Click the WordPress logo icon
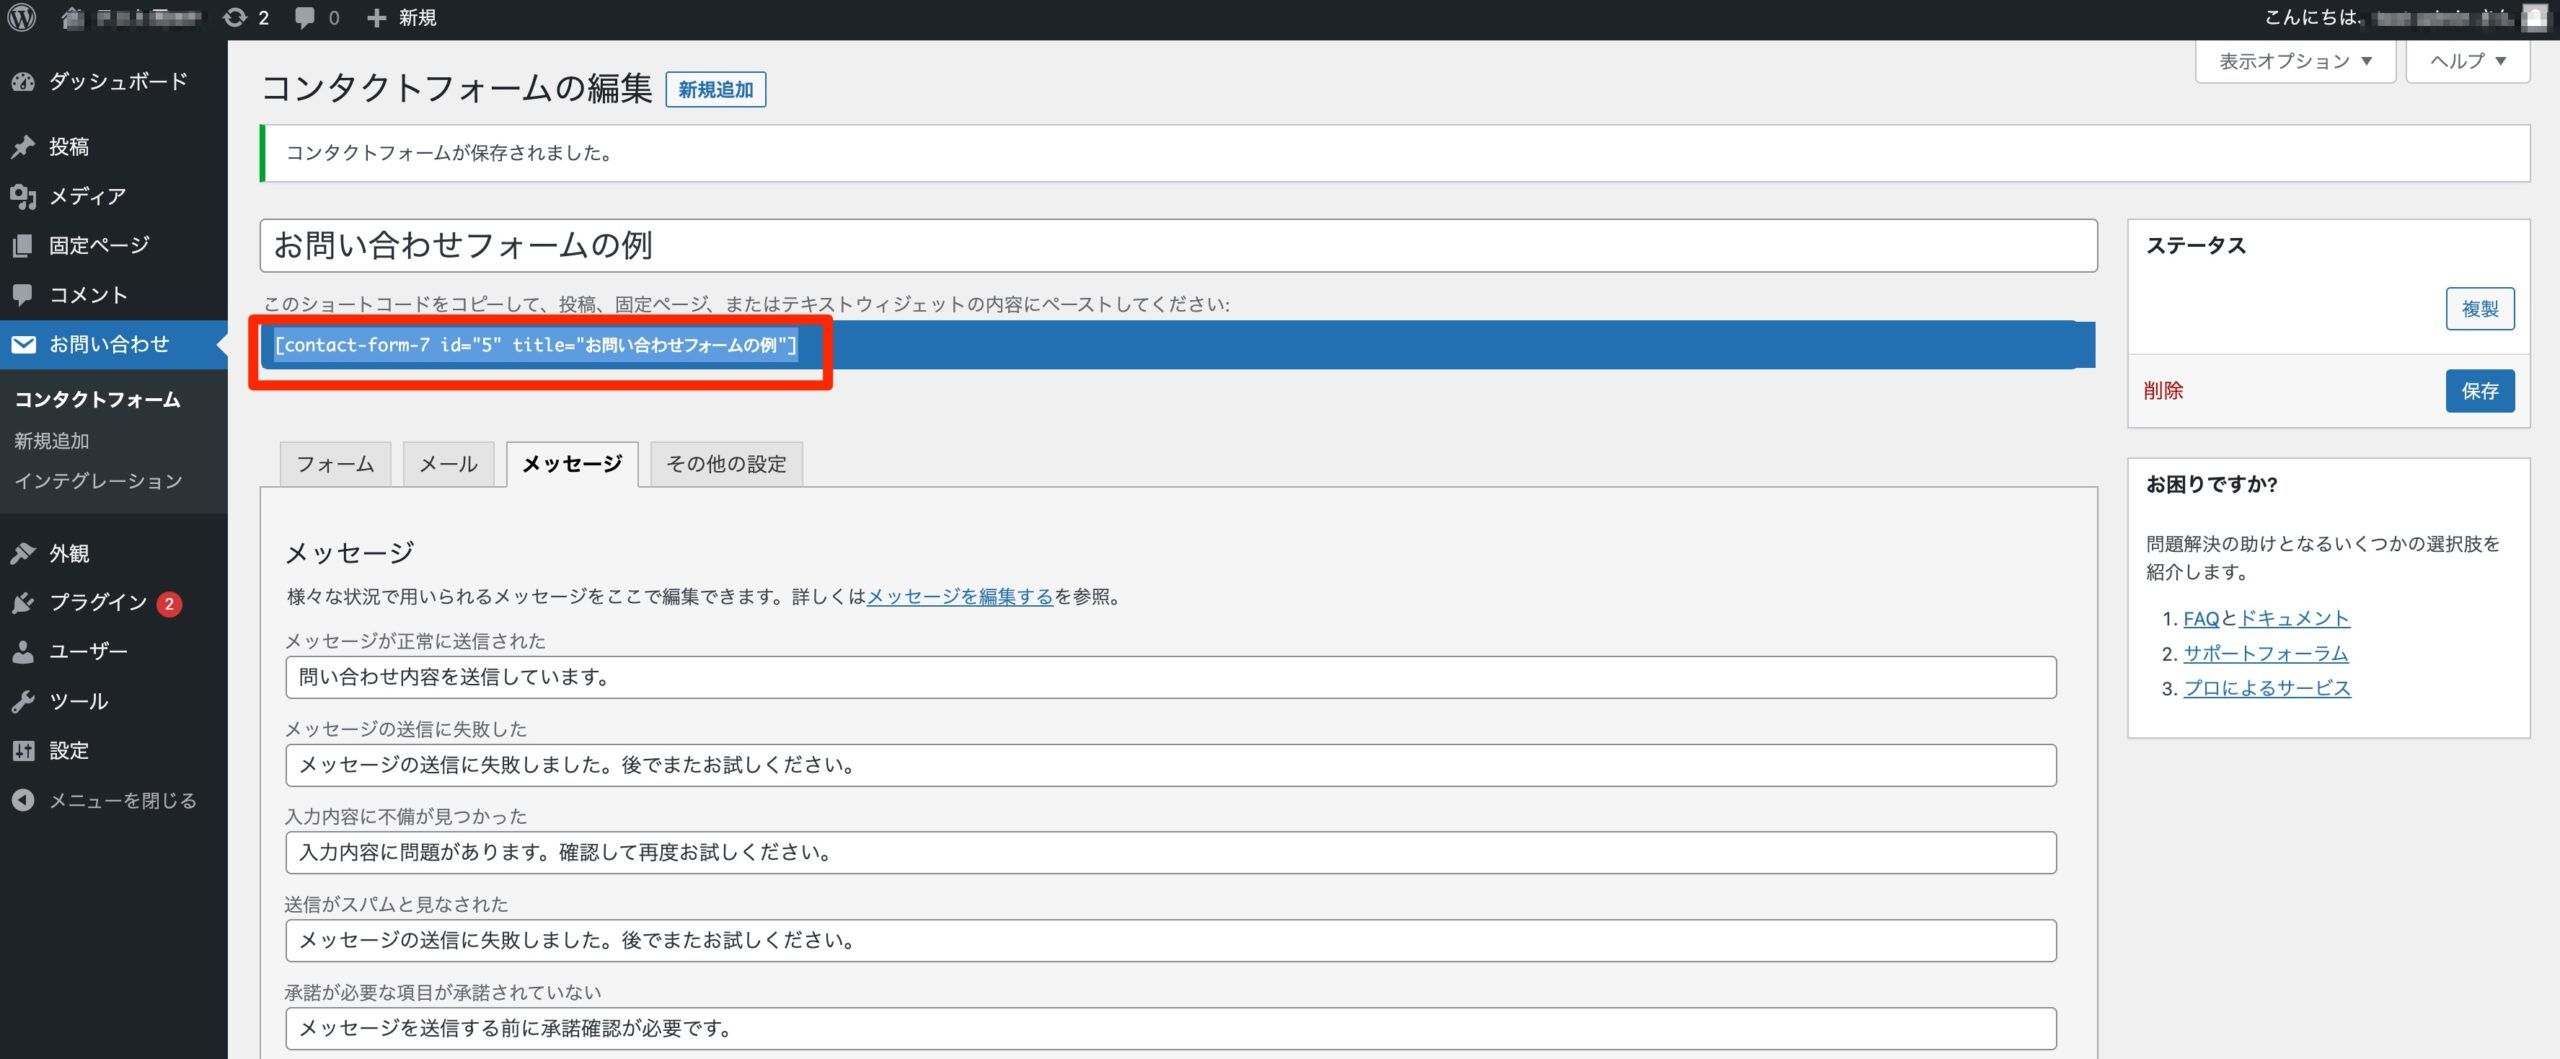This screenshot has height=1059, width=2560. tap(22, 18)
